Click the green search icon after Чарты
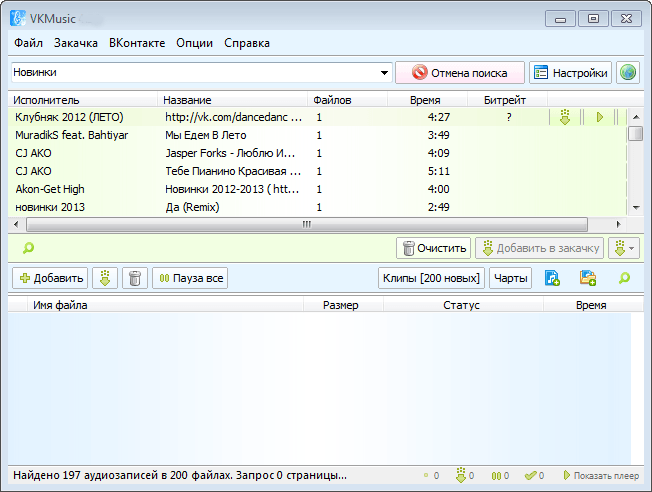Screen dimensions: 652x492 tap(624, 278)
